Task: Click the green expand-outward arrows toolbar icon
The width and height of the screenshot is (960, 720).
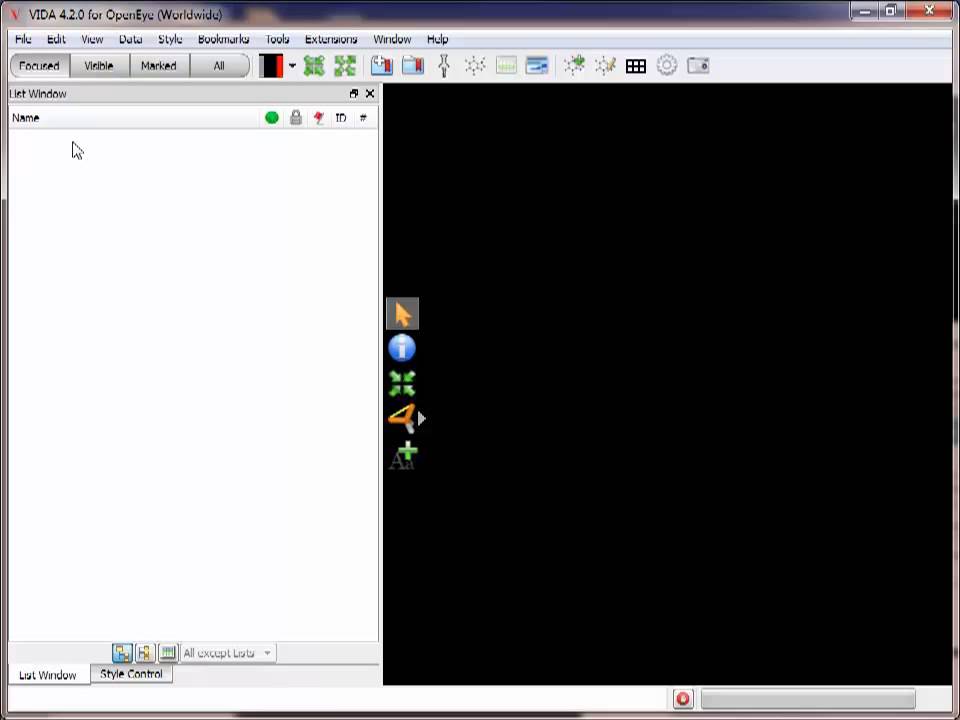Action: point(345,66)
